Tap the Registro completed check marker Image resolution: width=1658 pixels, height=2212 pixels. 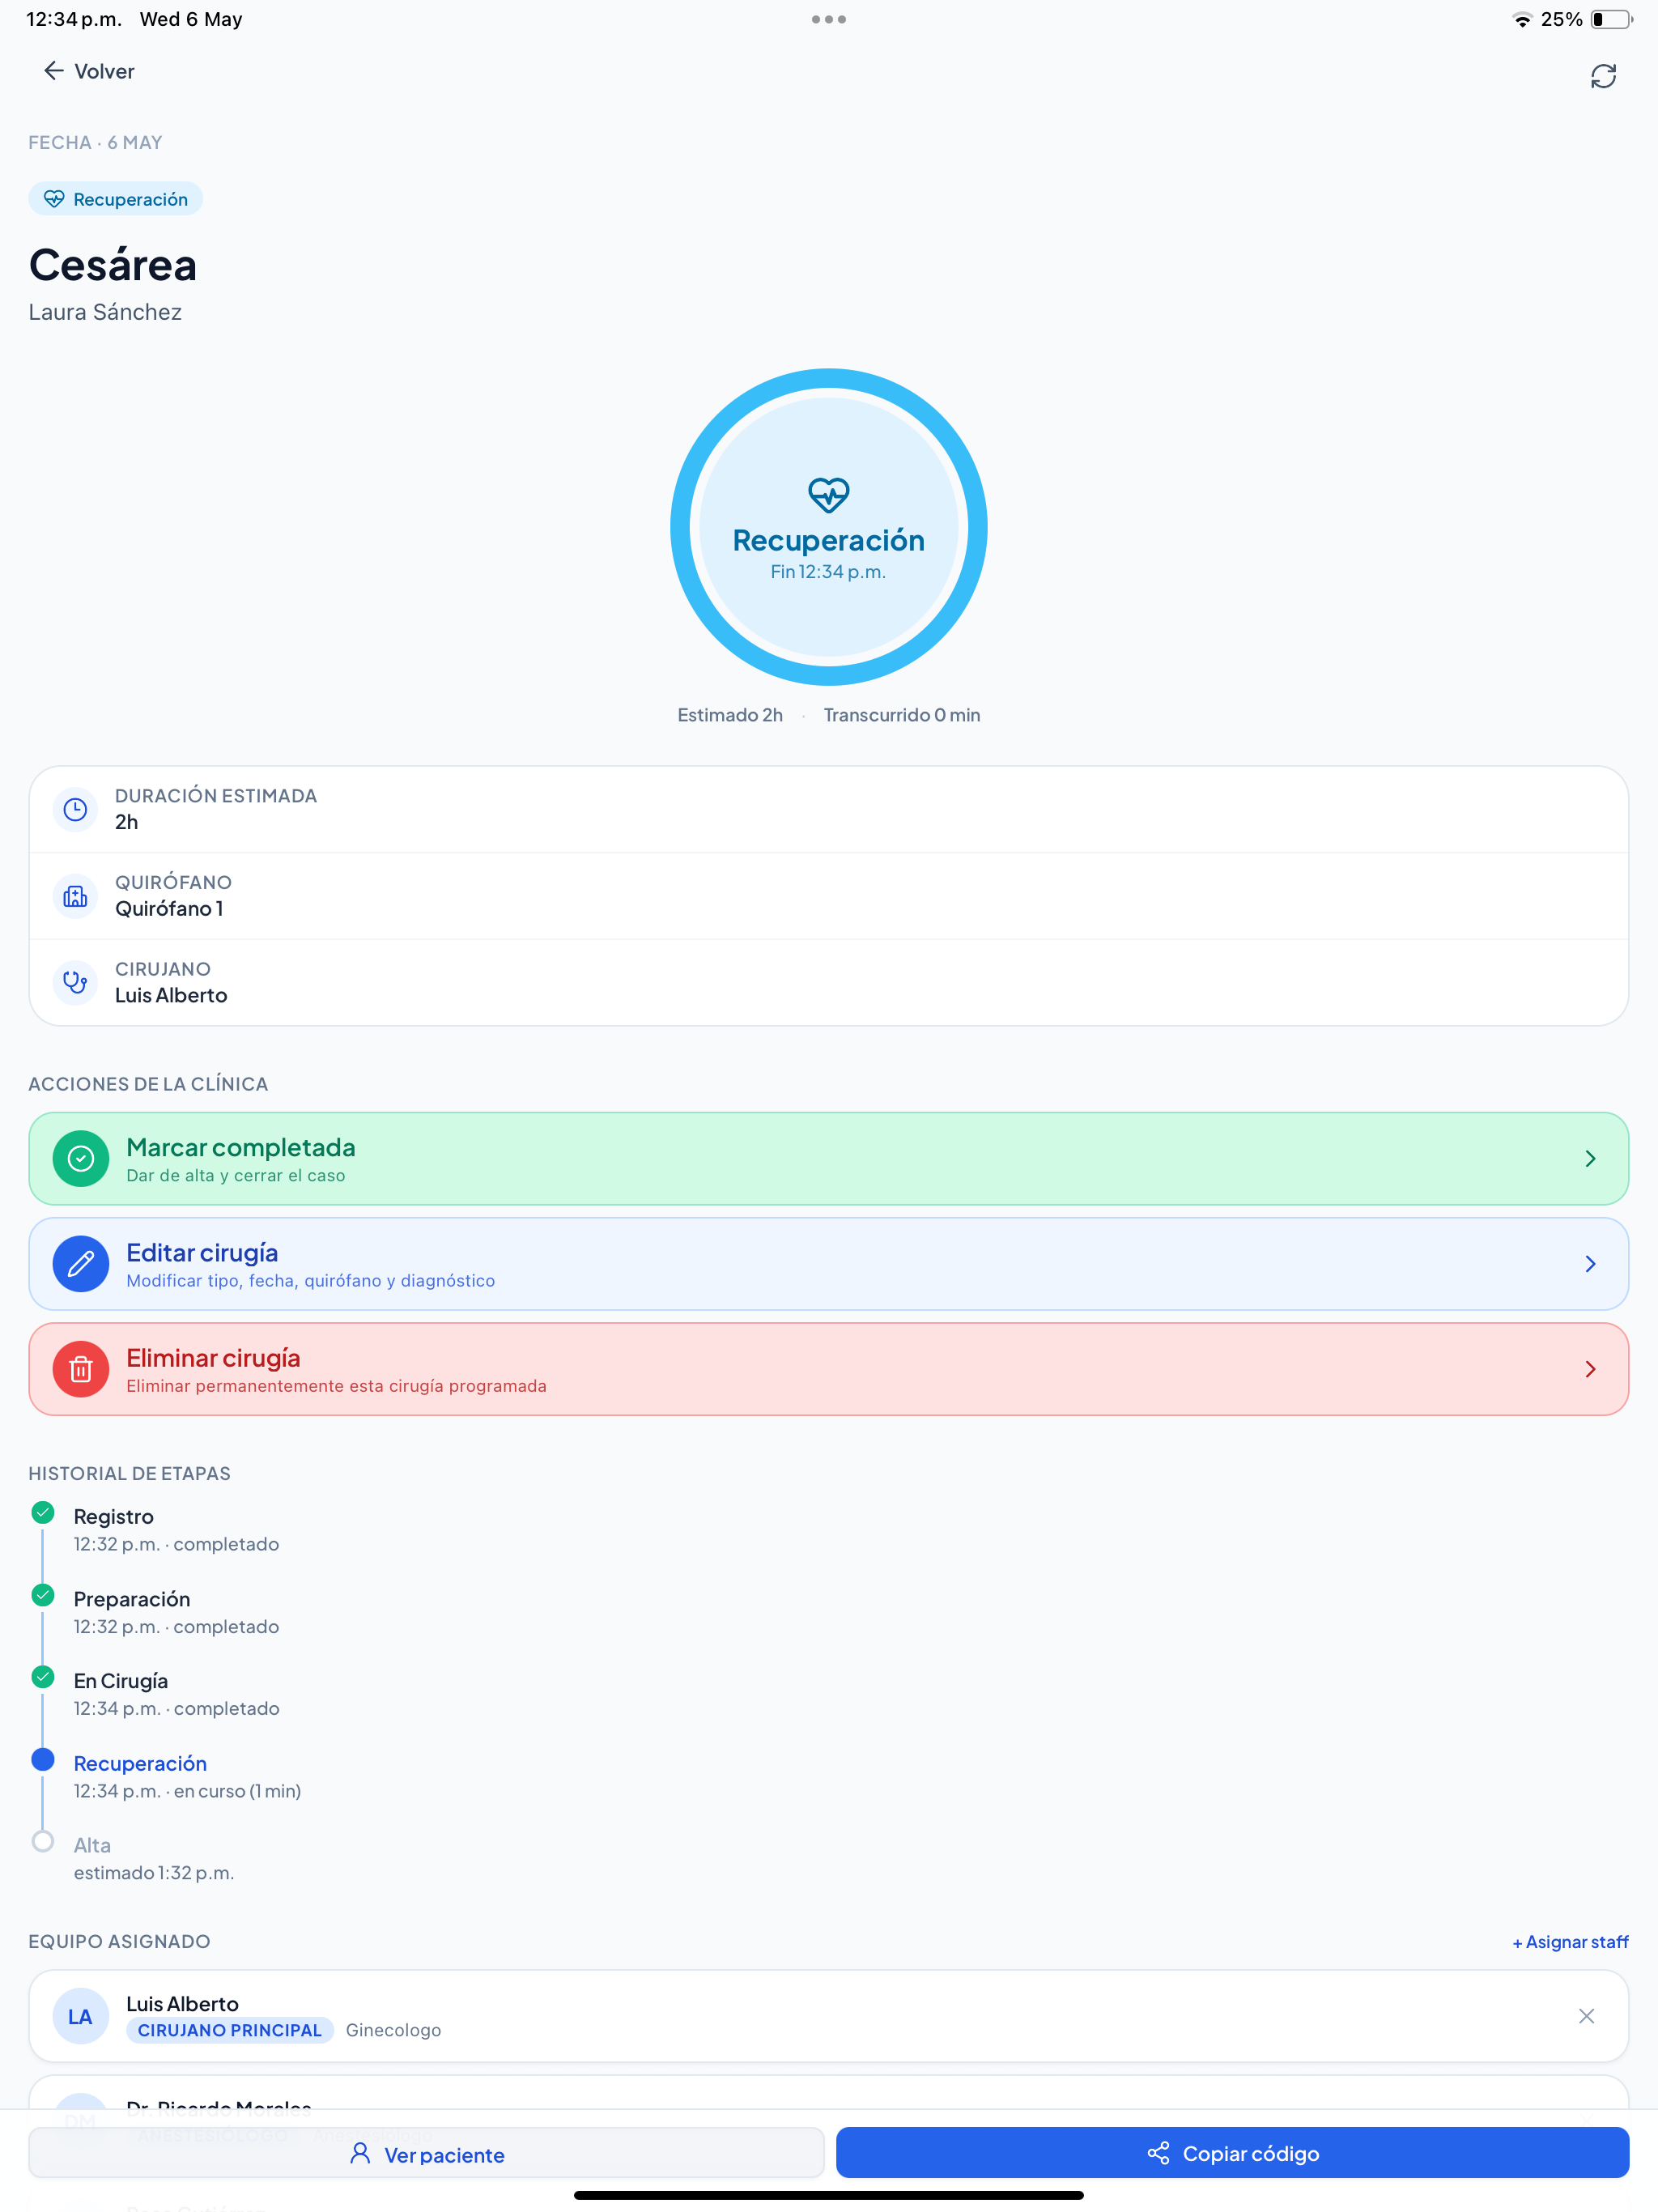(x=43, y=1512)
